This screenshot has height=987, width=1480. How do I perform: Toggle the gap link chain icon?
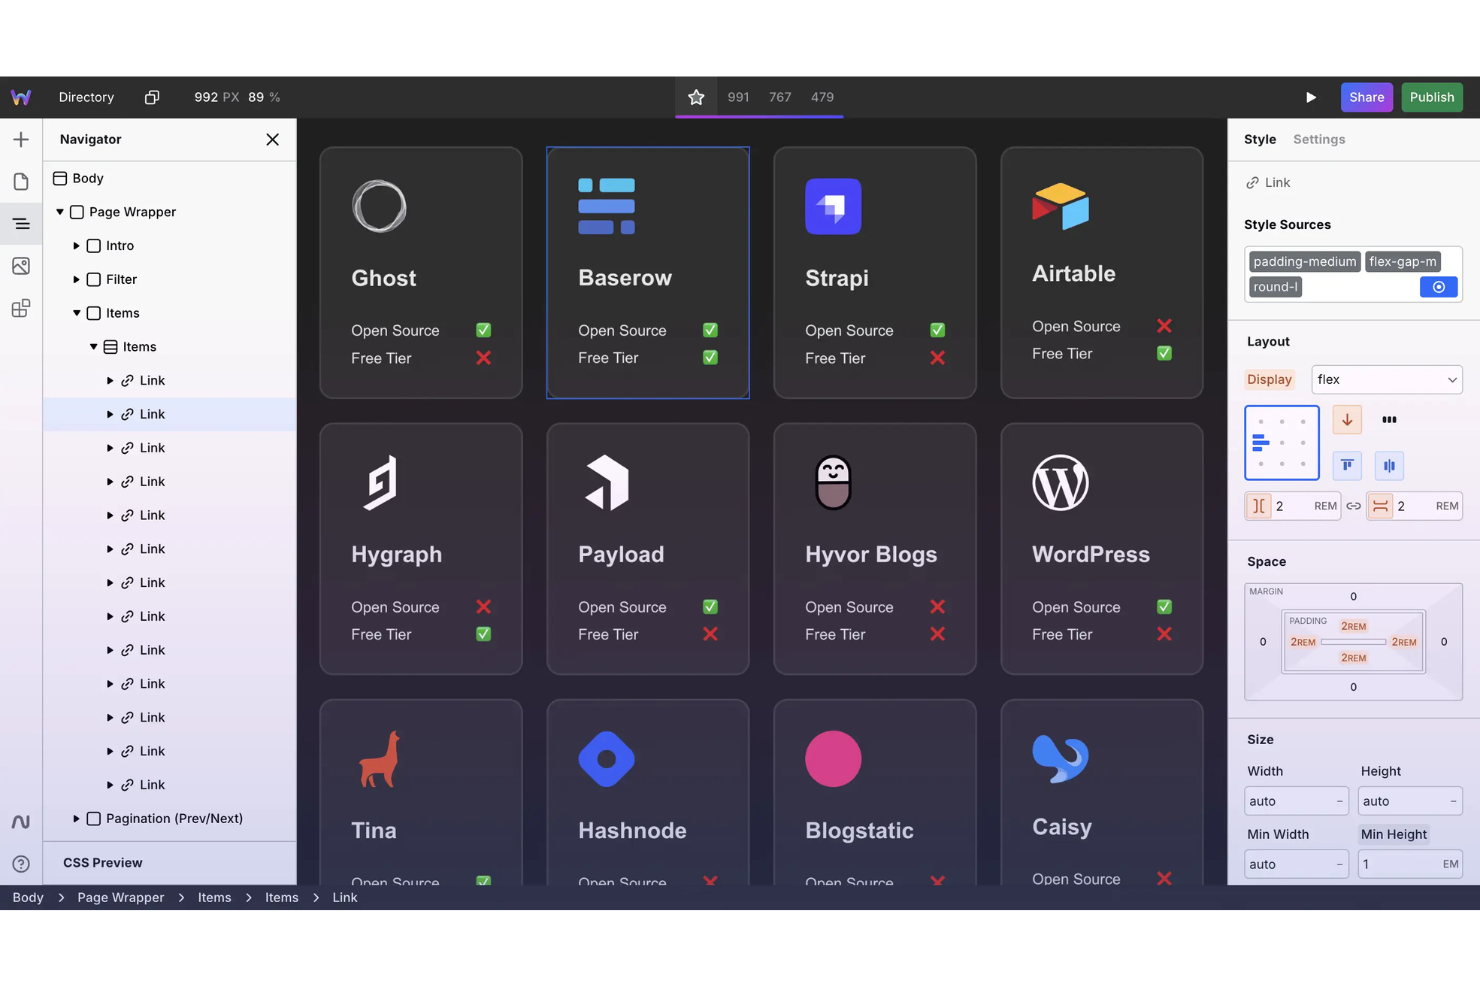[1353, 506]
